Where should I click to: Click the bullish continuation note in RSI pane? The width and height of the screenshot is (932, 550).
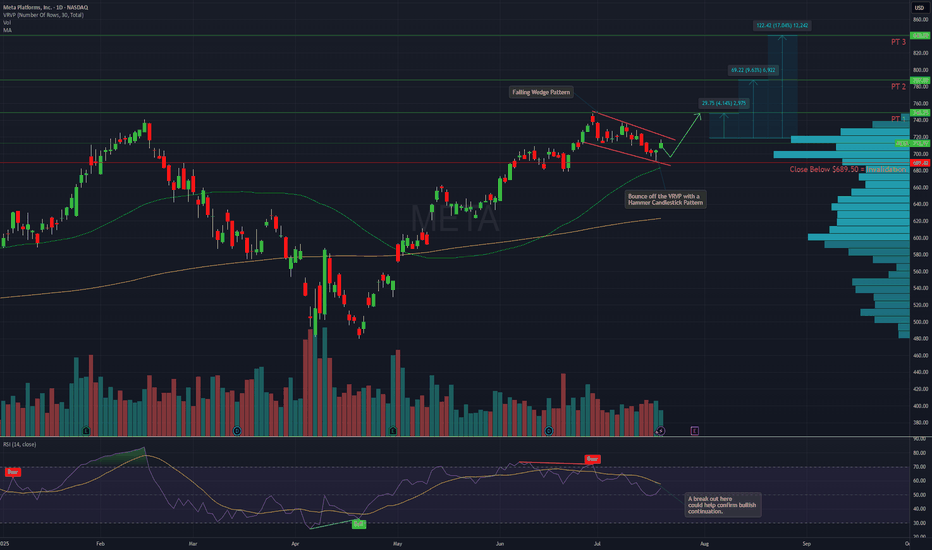coord(723,505)
